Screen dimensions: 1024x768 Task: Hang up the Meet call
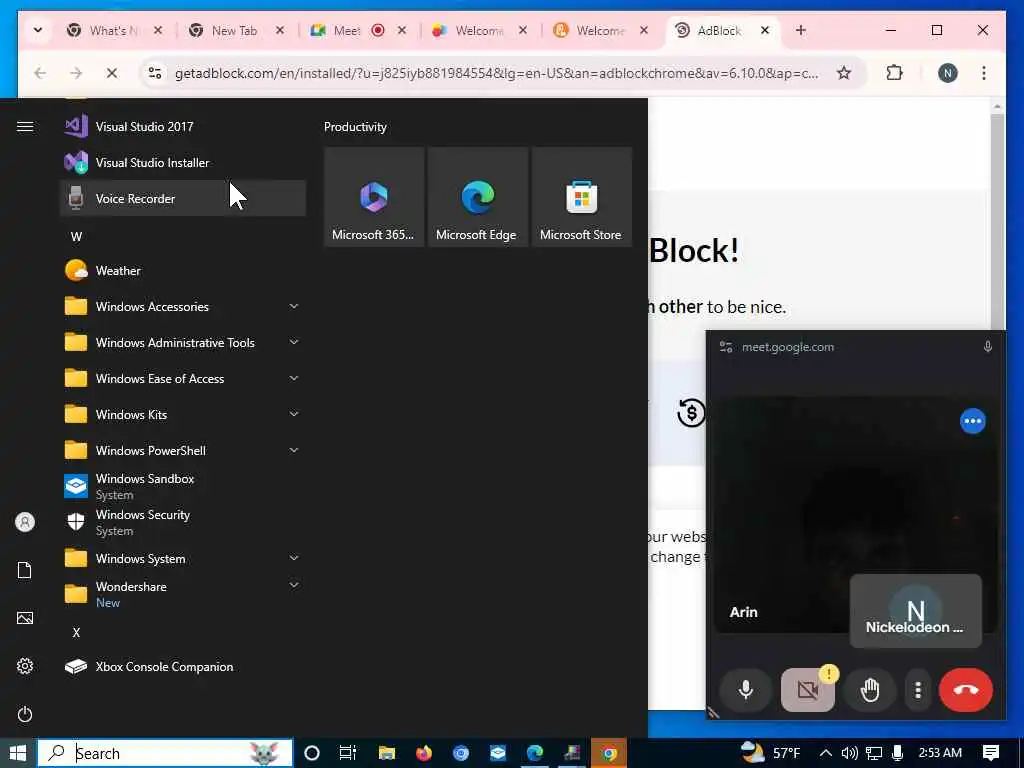pos(966,690)
